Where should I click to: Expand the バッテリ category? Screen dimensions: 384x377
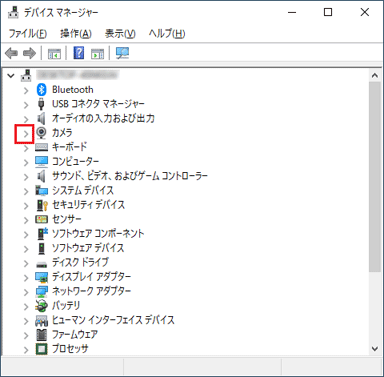point(26,307)
